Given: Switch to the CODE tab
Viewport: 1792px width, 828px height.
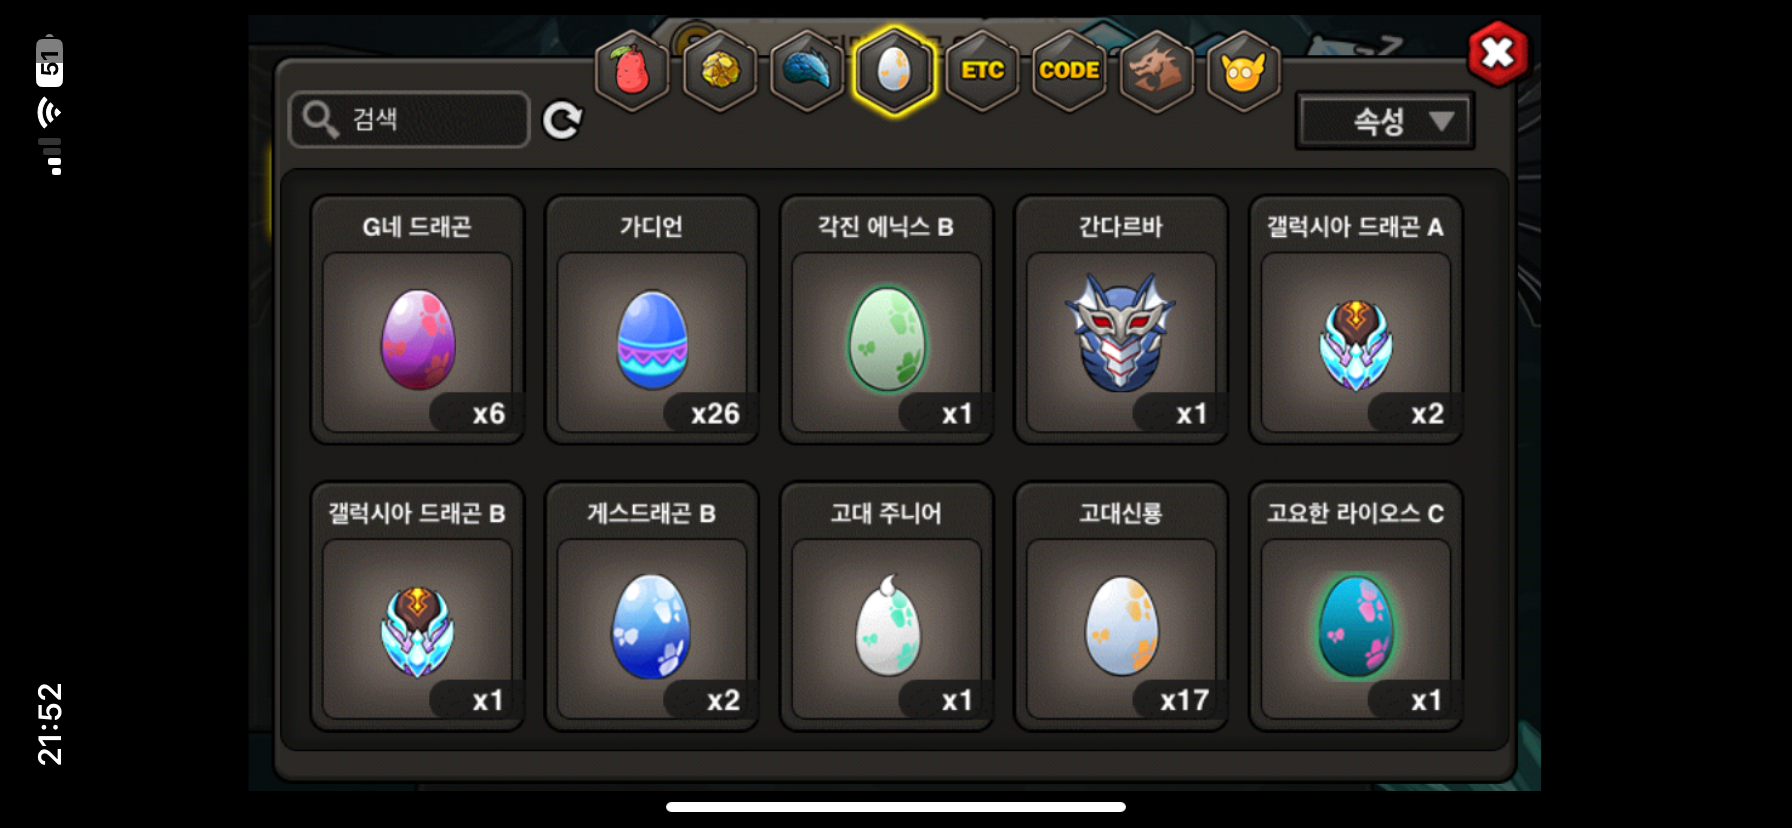Looking at the screenshot, I should pos(1069,71).
